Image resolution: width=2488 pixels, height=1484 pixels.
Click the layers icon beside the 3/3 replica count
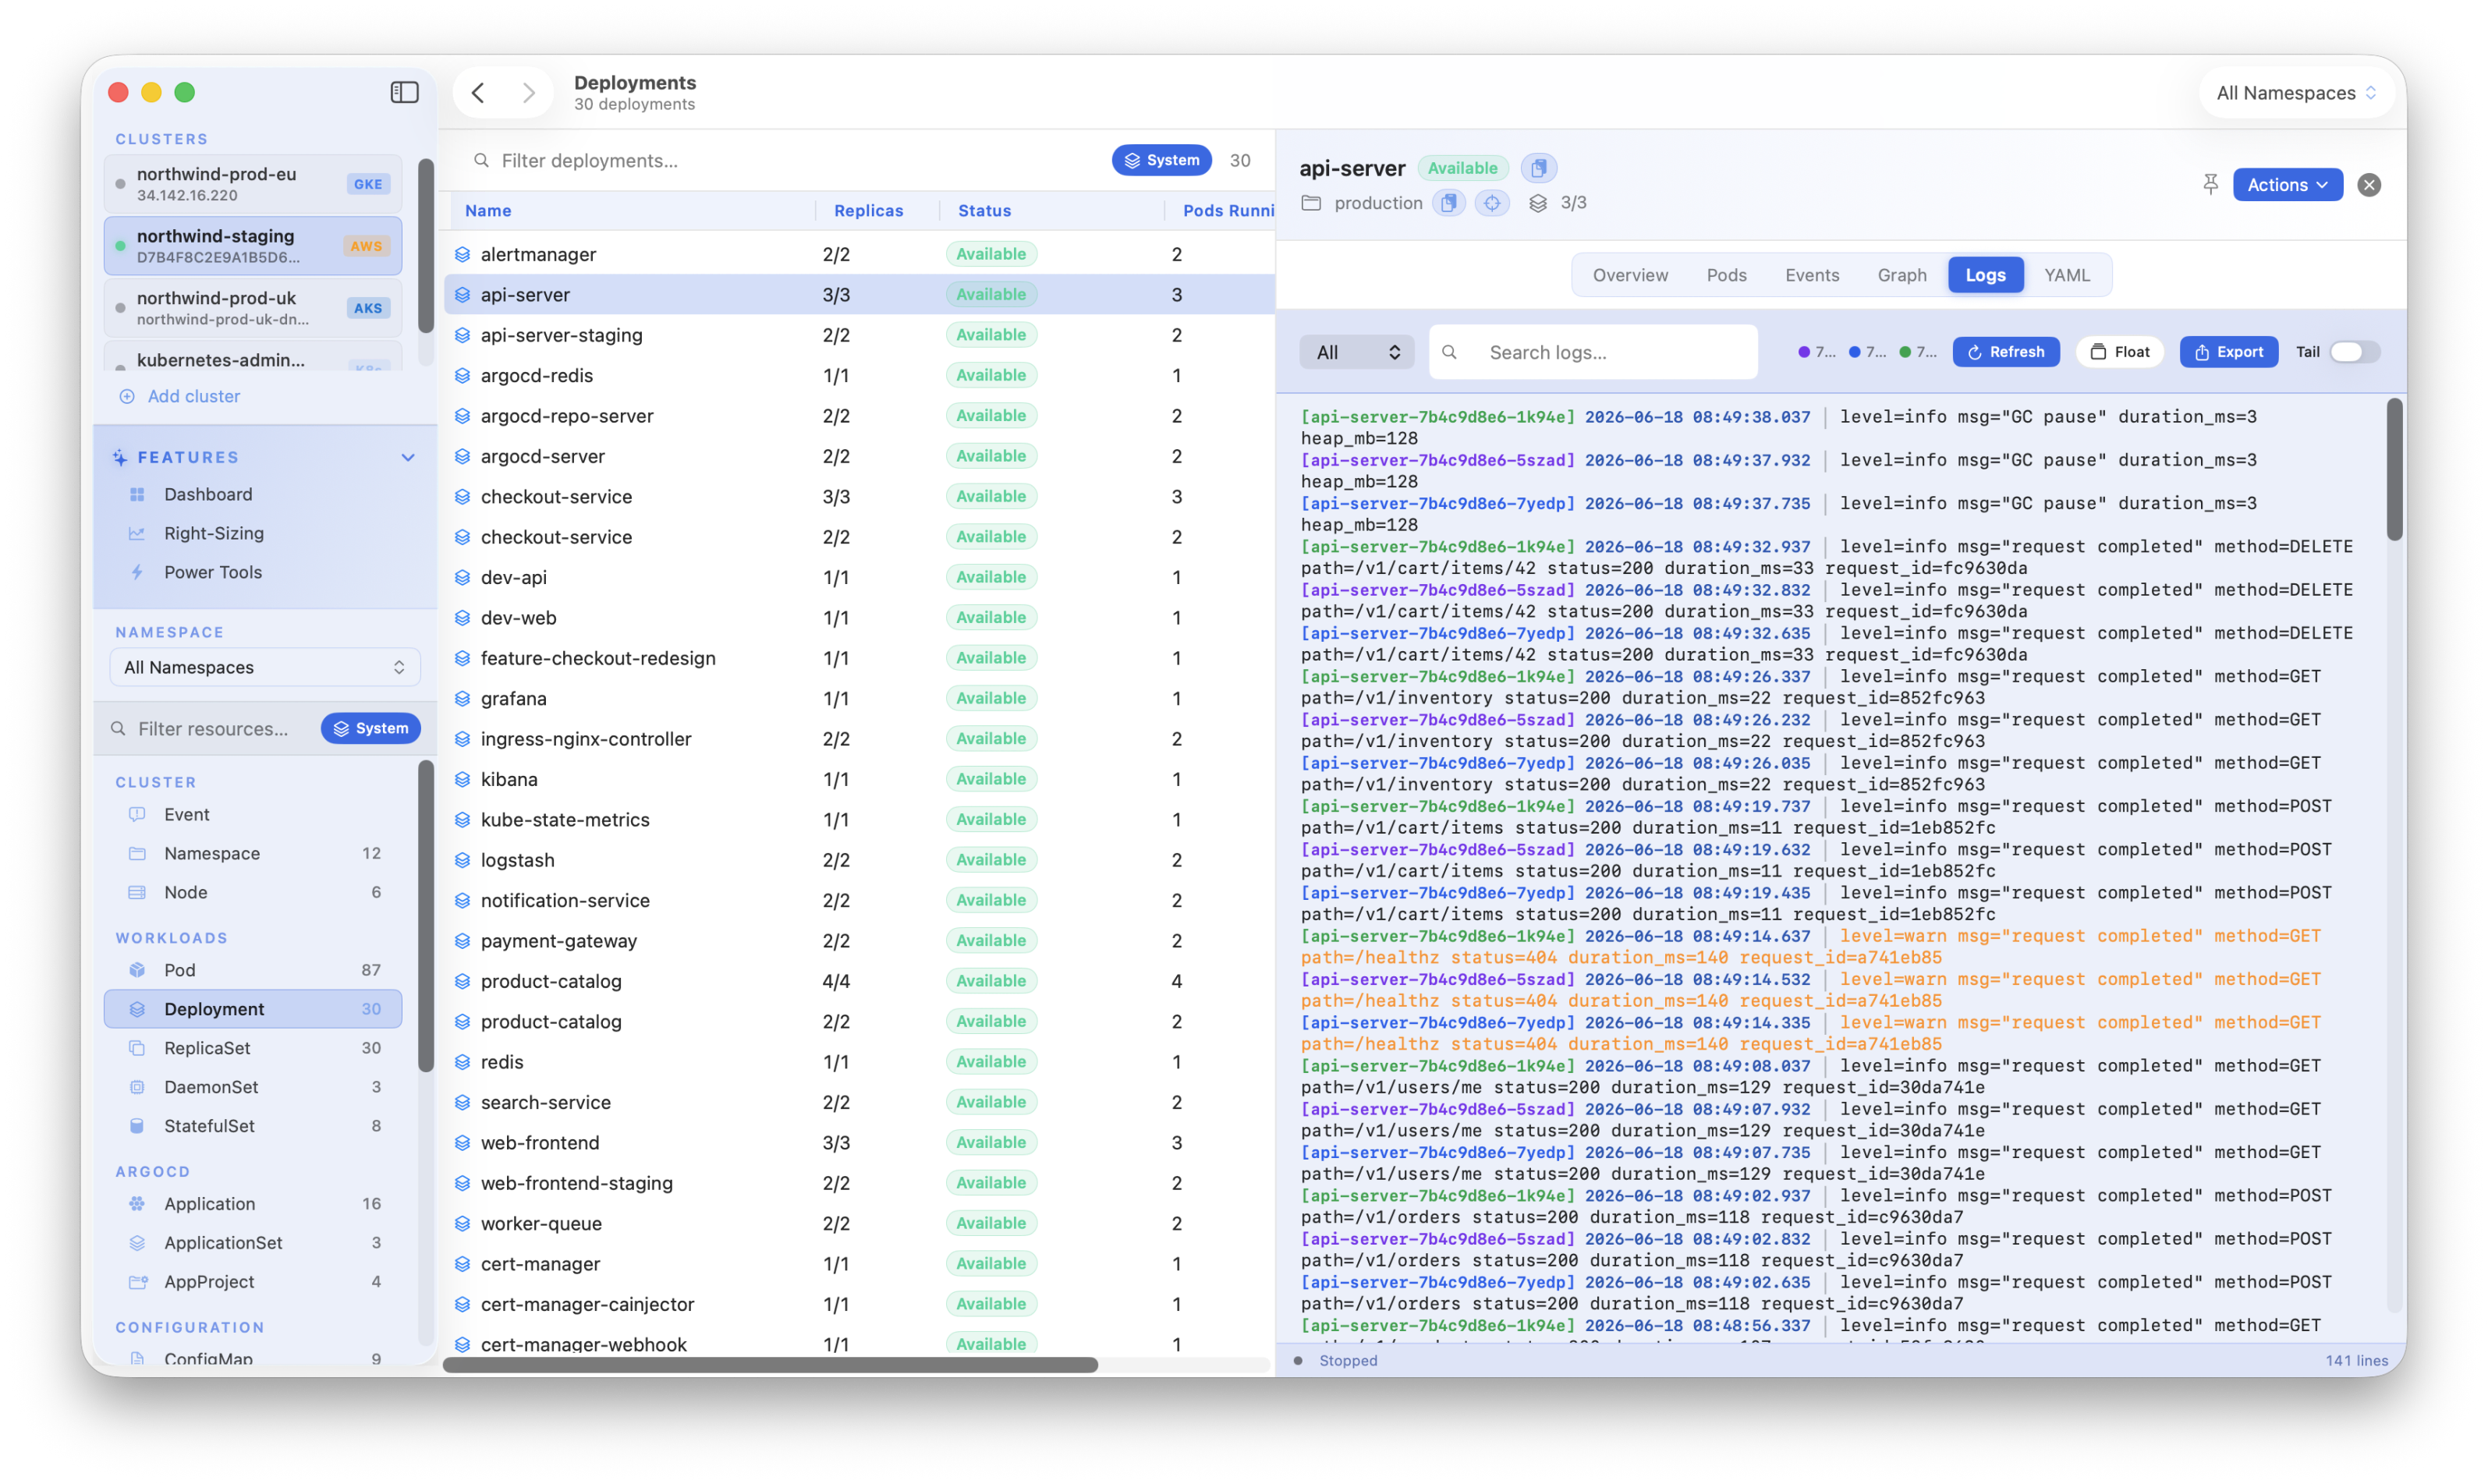pyautogui.click(x=1538, y=203)
